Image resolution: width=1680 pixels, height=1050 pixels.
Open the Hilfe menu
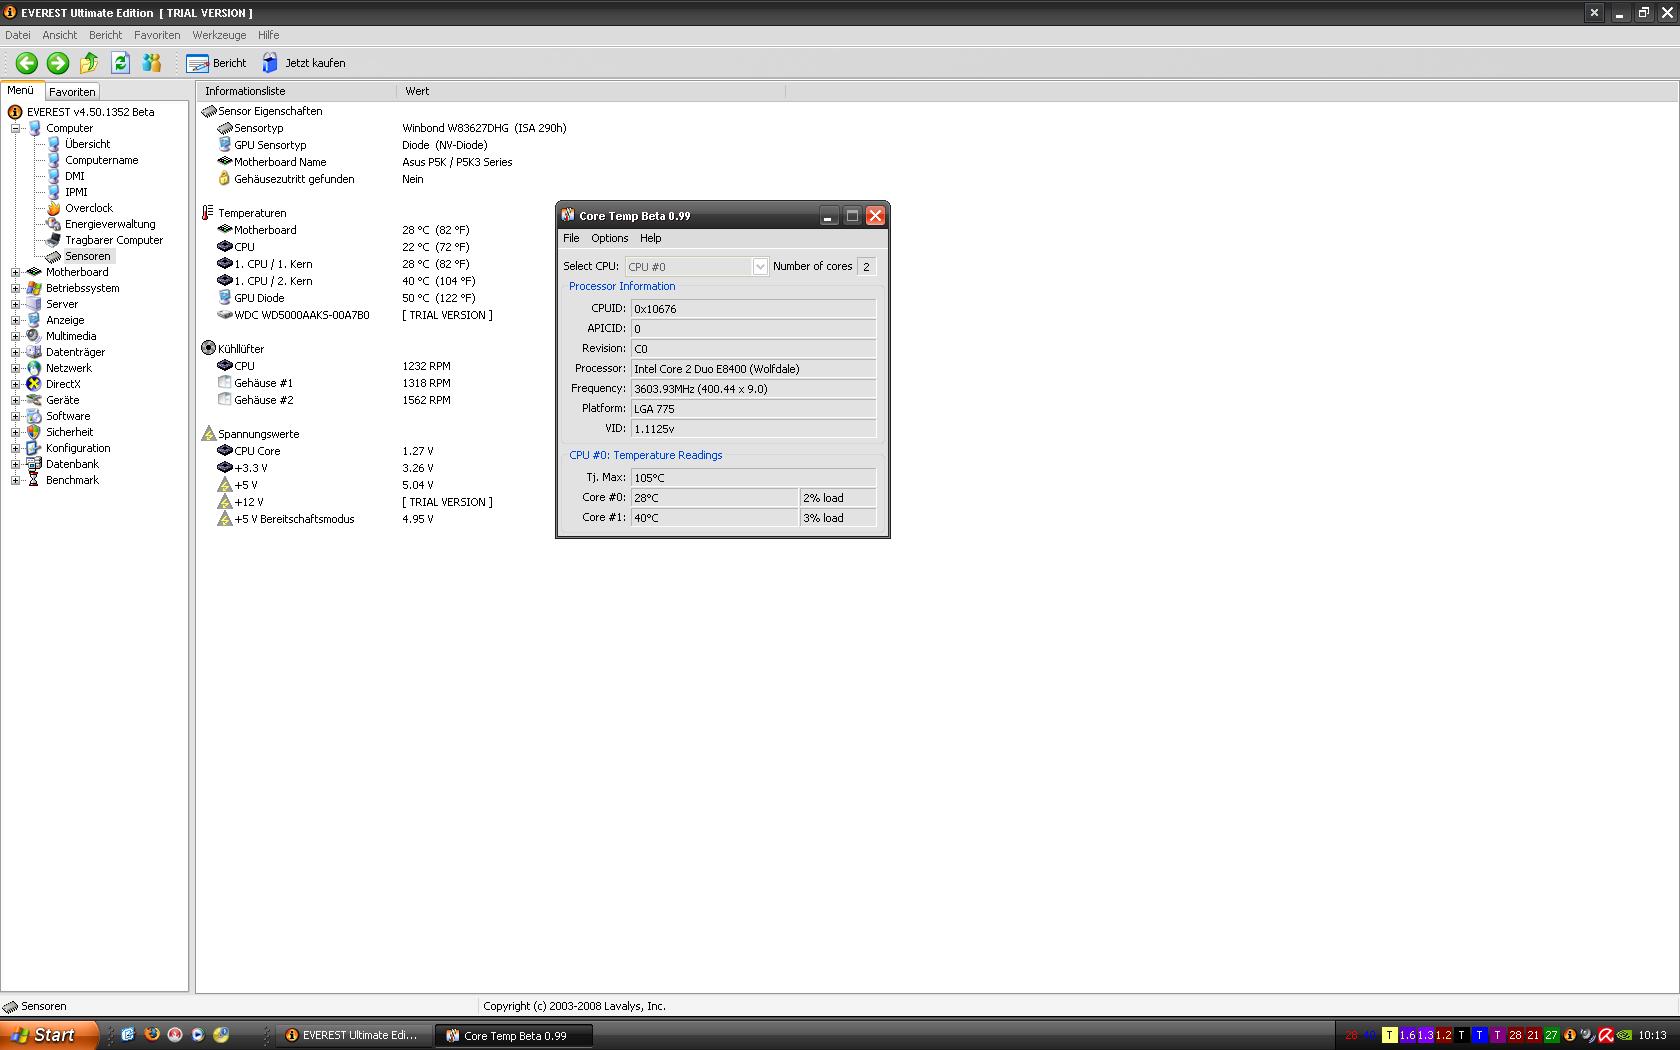tap(268, 35)
